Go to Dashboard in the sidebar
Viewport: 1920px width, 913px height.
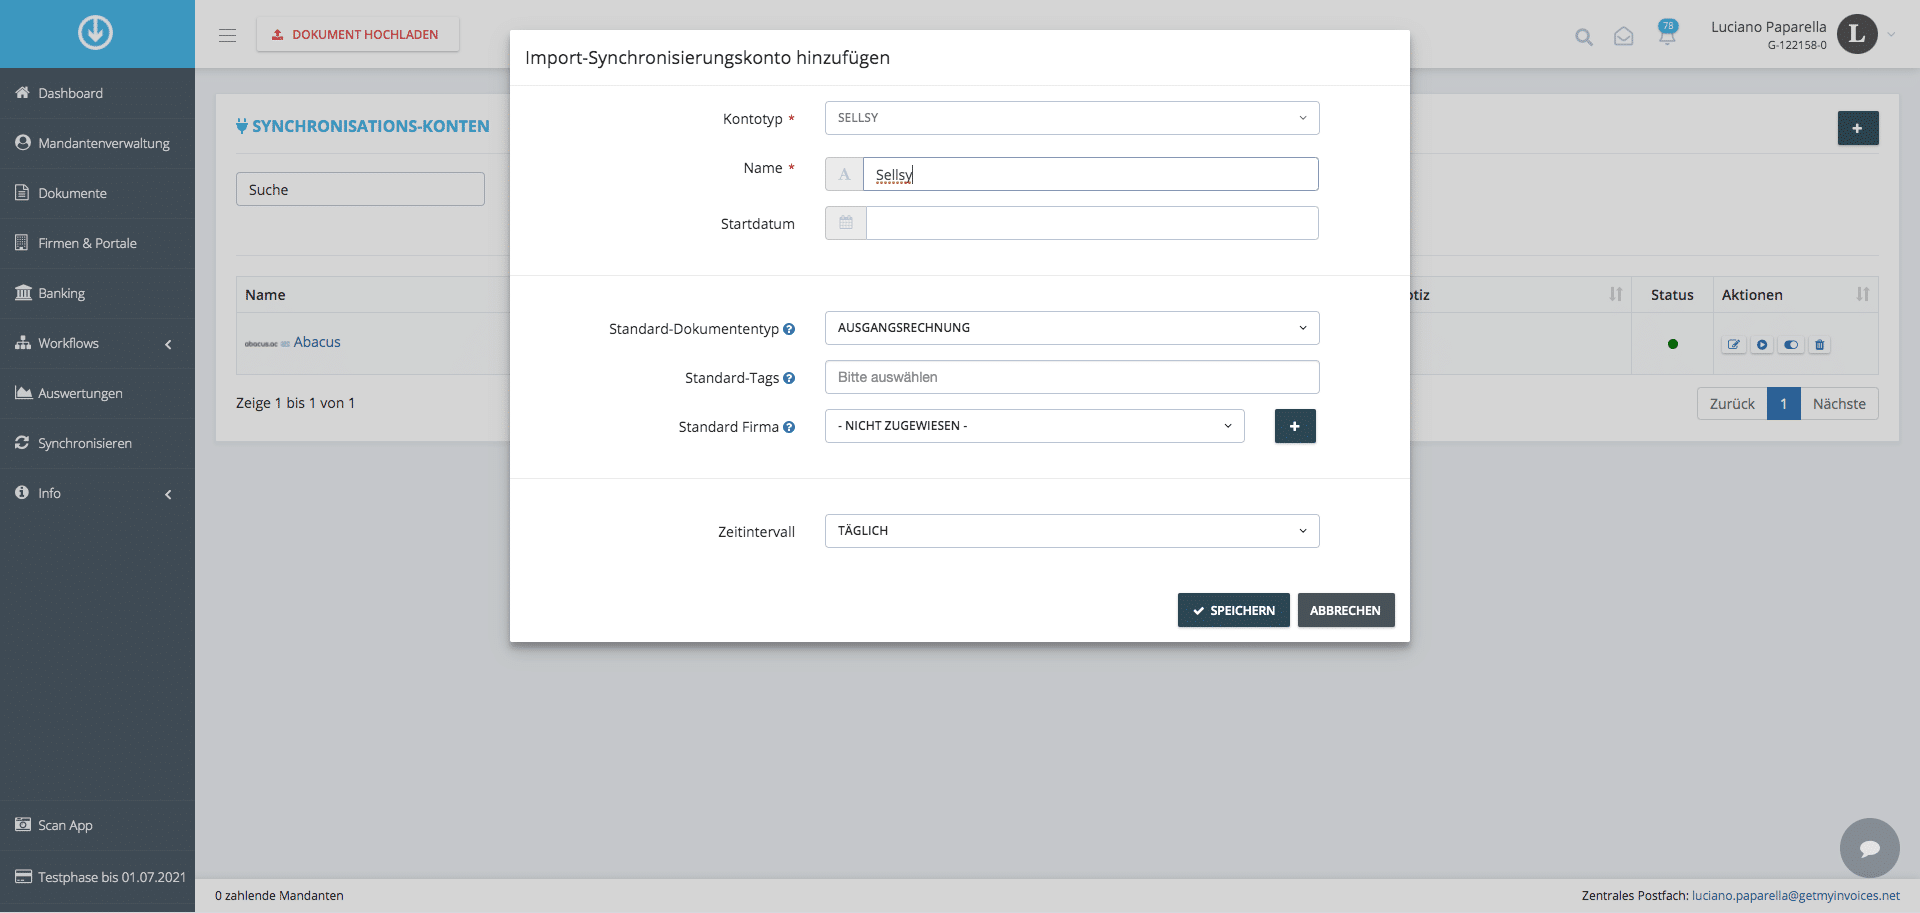point(97,93)
